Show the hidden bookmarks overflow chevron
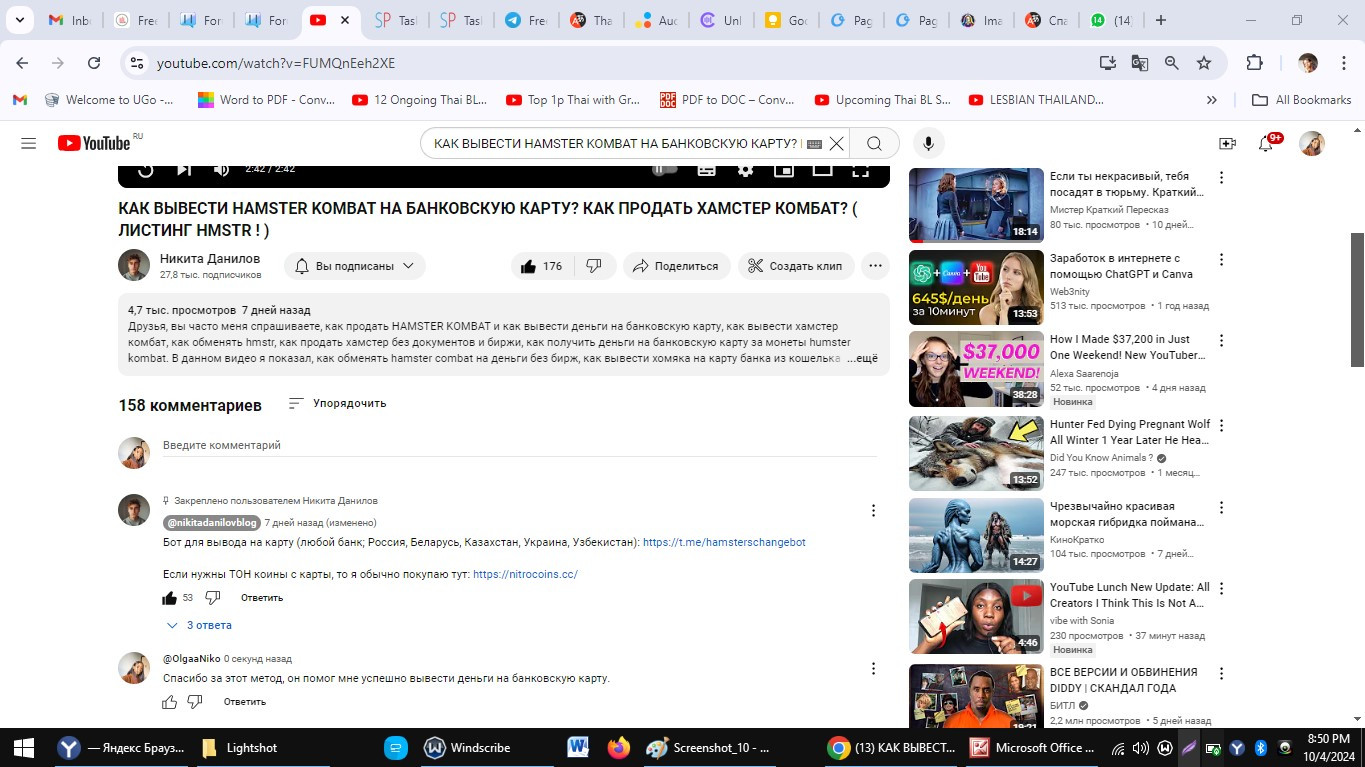This screenshot has width=1365, height=767. pyautogui.click(x=1212, y=100)
